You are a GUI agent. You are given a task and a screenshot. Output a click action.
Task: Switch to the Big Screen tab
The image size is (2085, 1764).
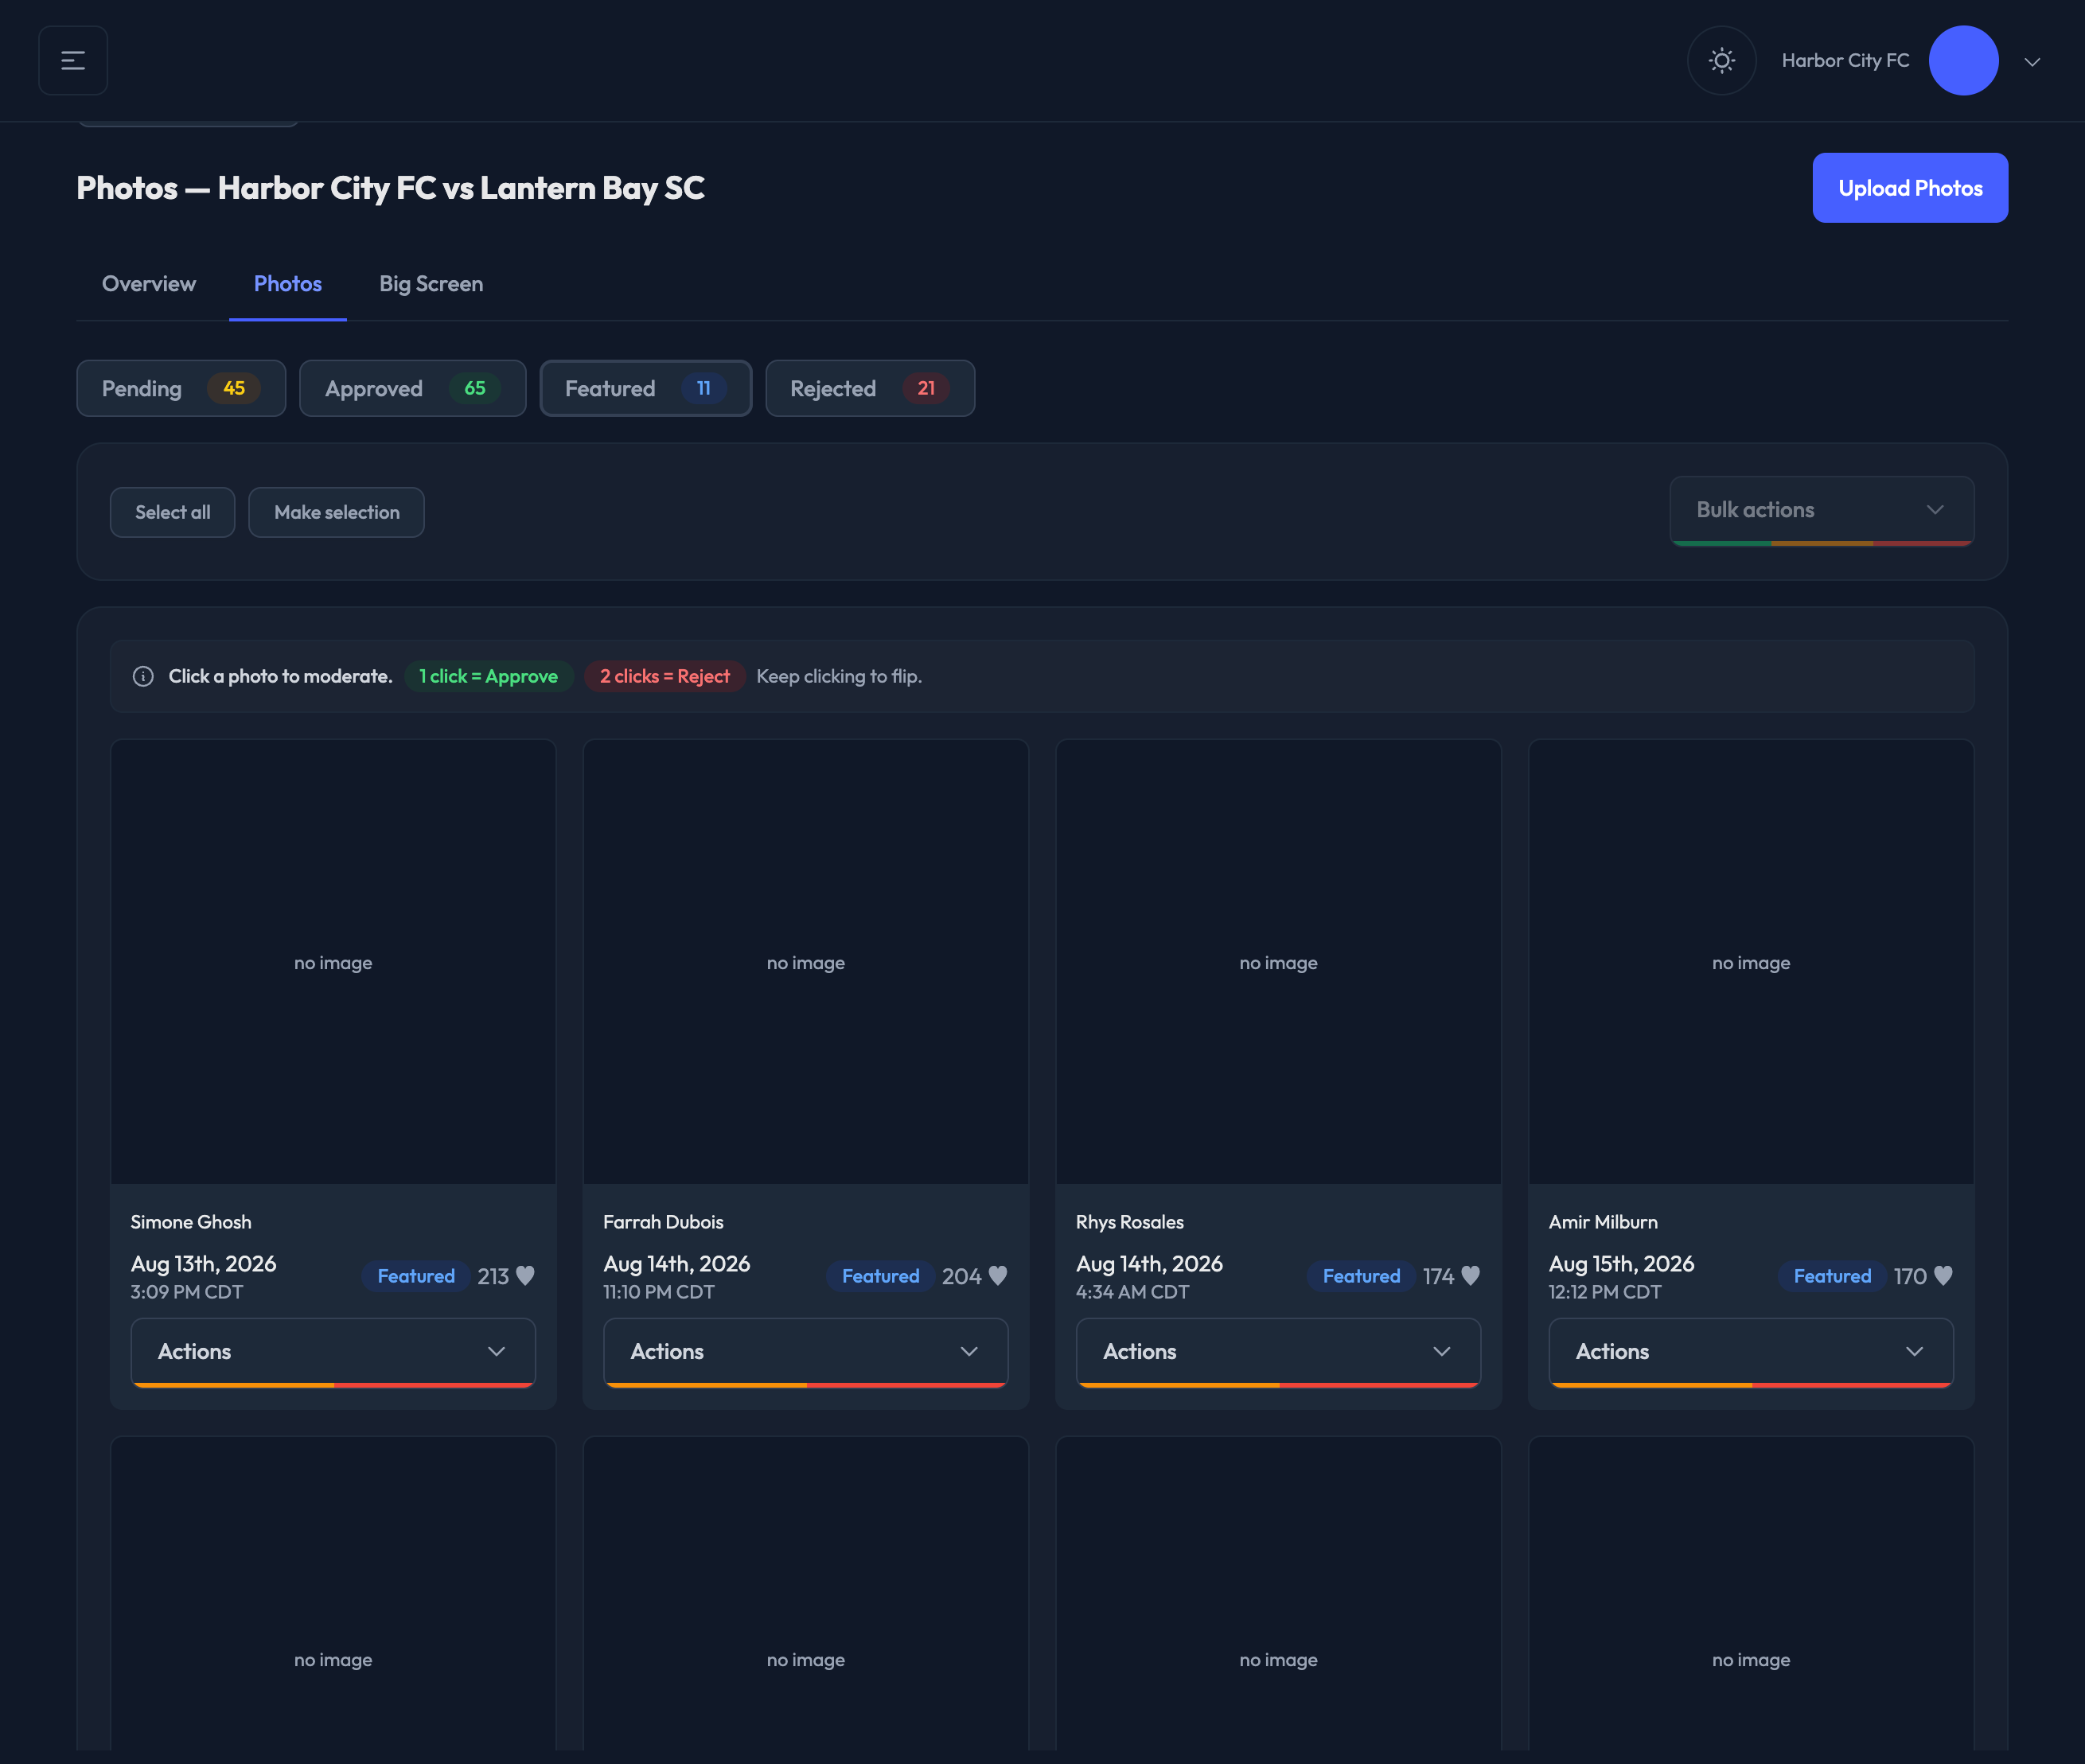431,284
